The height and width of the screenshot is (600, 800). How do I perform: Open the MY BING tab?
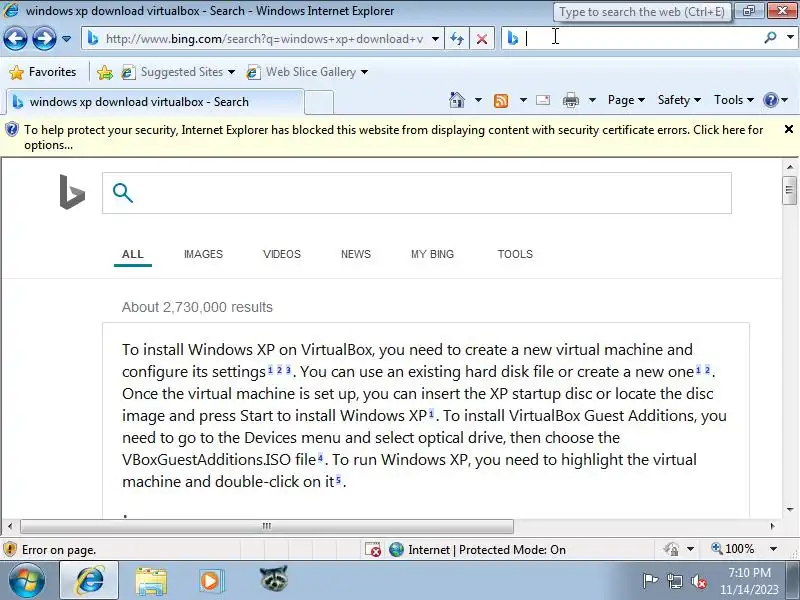pos(432,254)
